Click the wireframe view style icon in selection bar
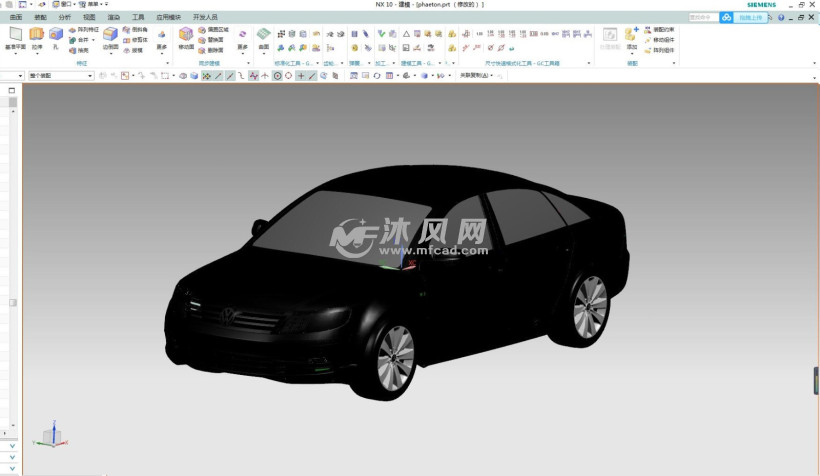Viewport: 820px width, 476px height. pyautogui.click(x=183, y=76)
